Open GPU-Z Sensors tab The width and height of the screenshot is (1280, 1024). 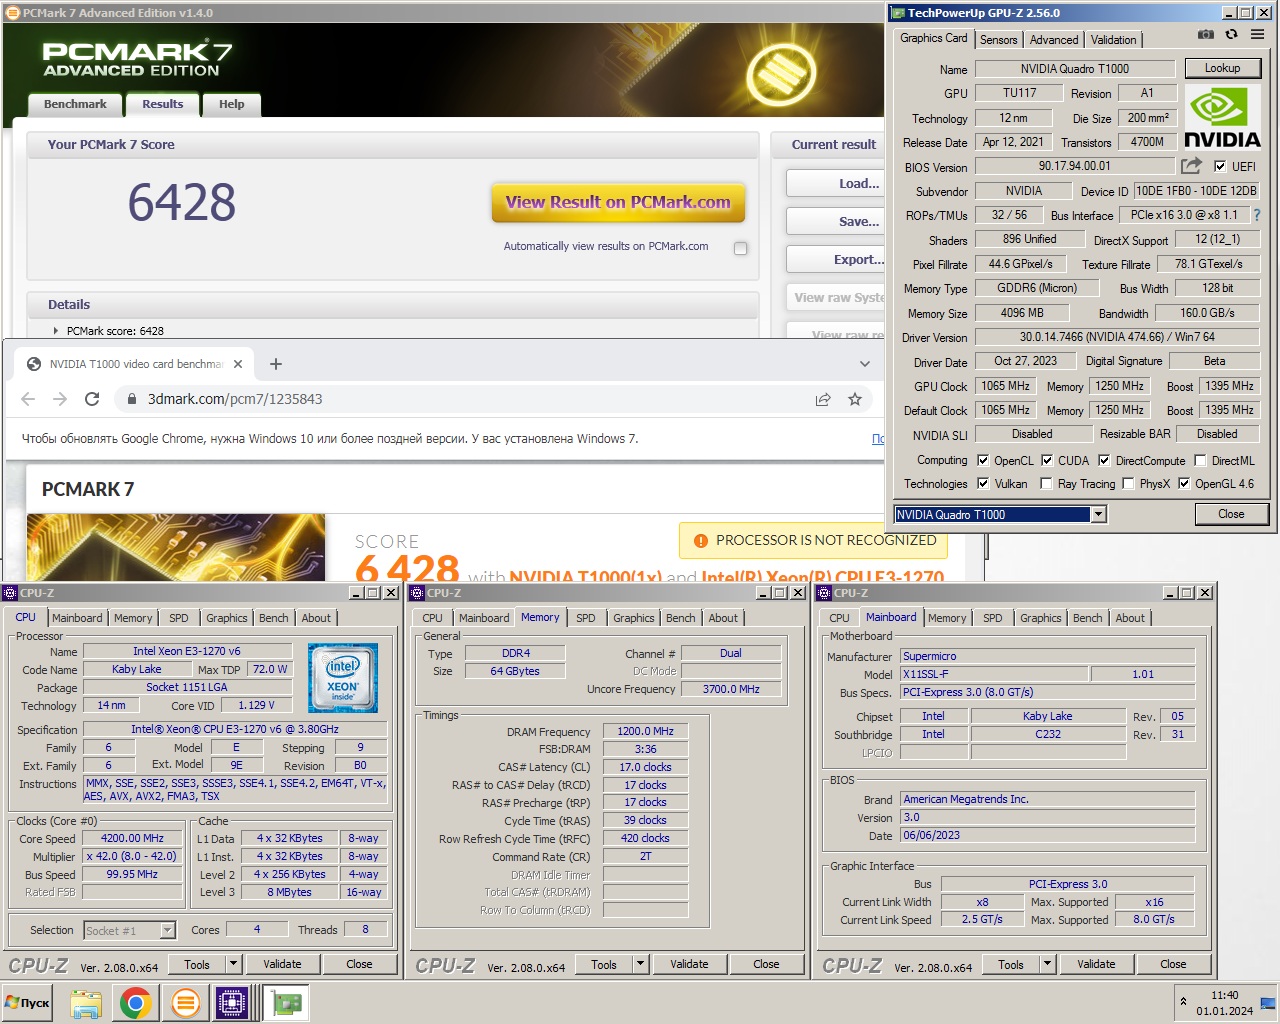(x=999, y=40)
